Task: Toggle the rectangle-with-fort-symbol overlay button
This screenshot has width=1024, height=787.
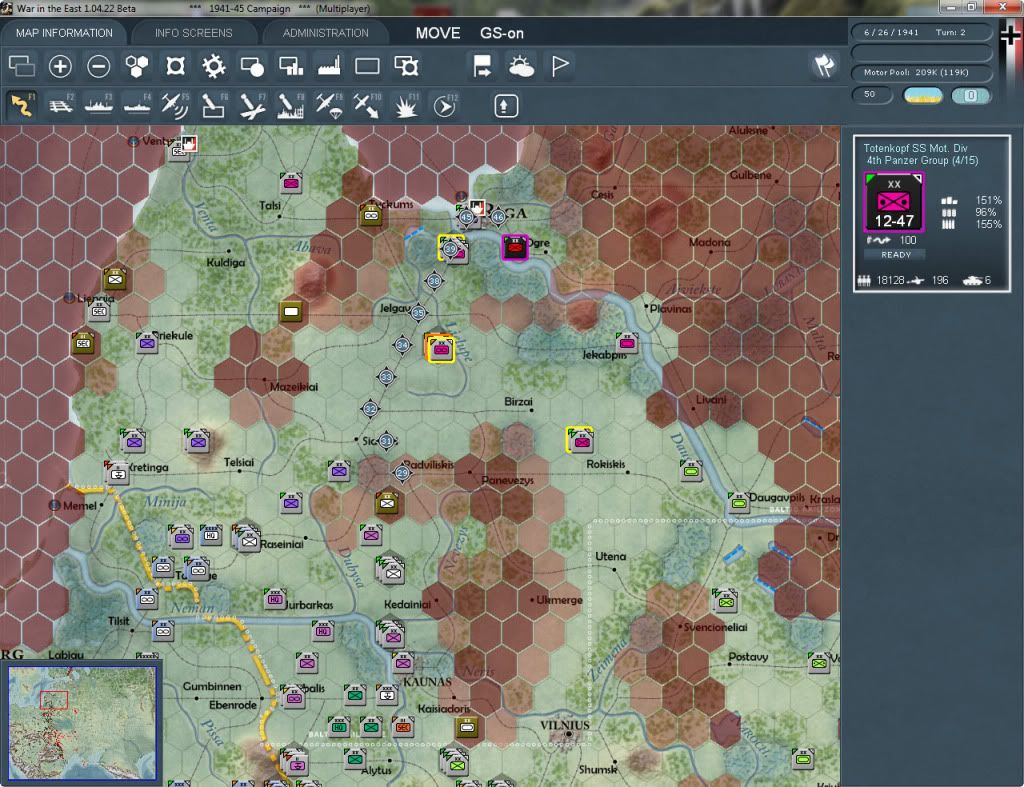Action: click(x=406, y=66)
